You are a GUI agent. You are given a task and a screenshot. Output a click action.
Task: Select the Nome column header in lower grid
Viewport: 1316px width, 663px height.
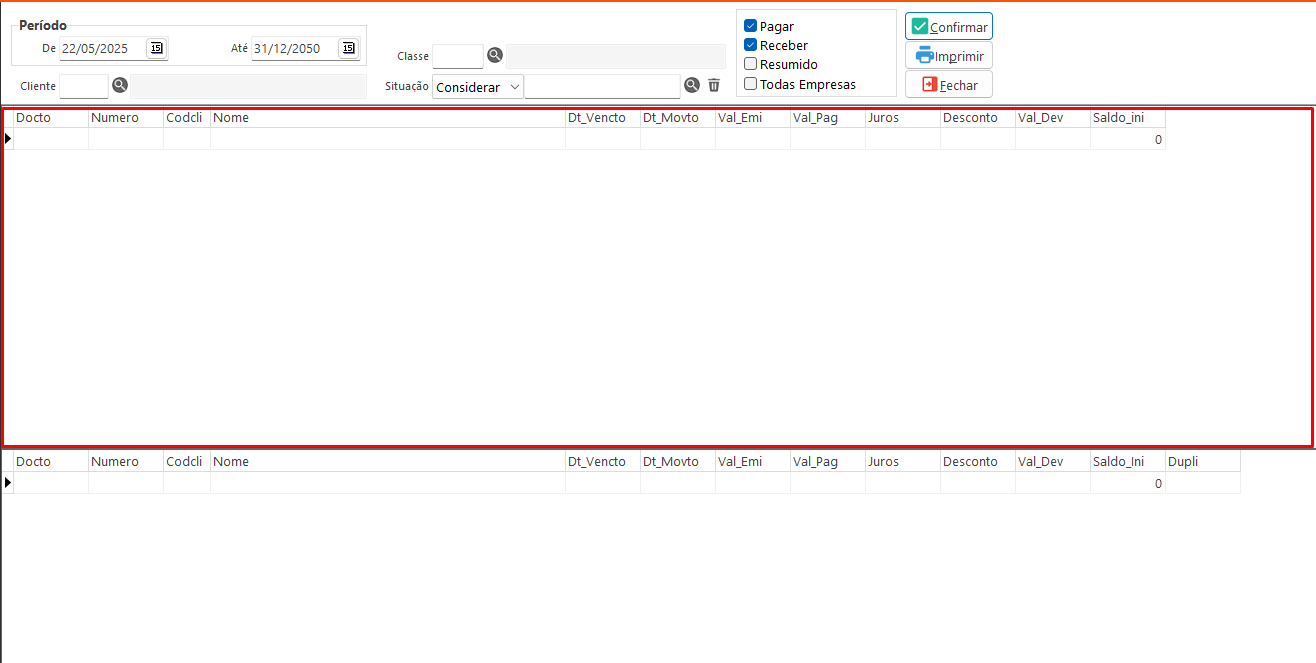(387, 462)
